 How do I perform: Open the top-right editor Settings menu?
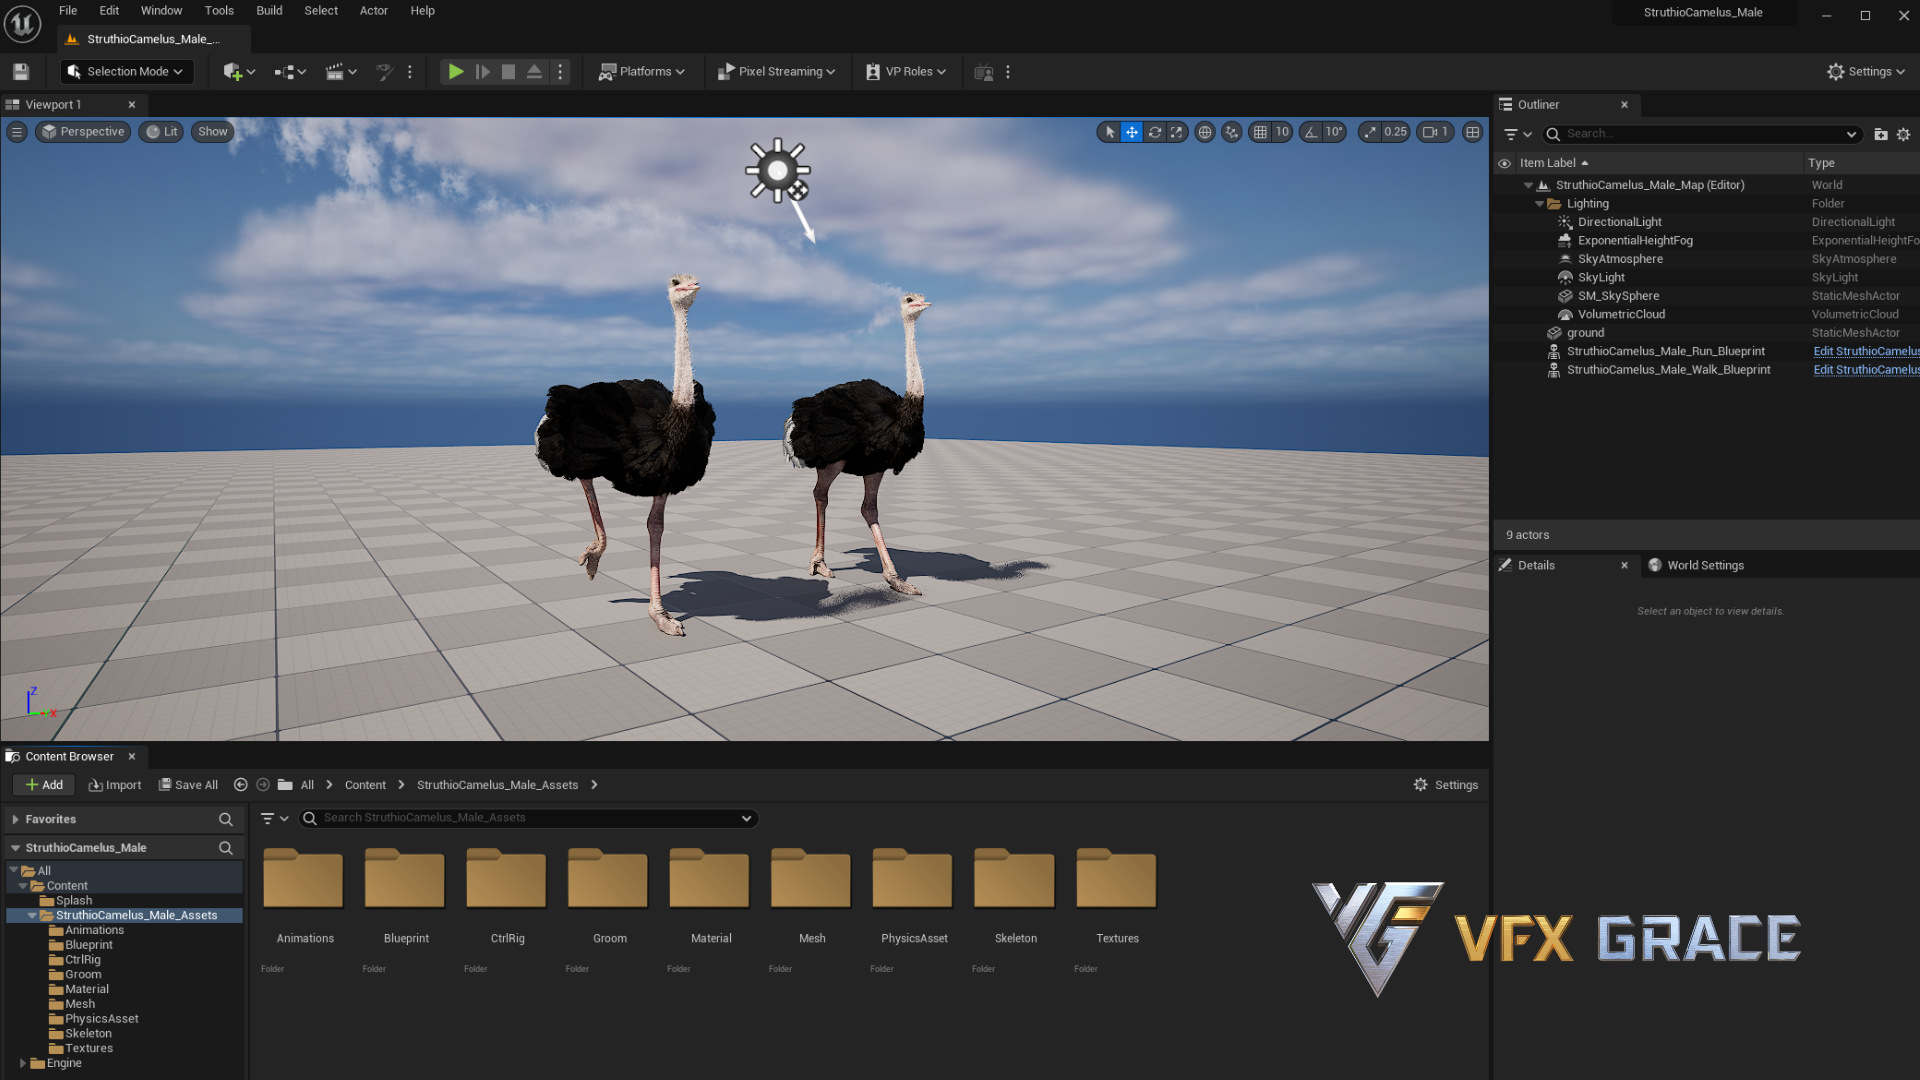coord(1866,72)
